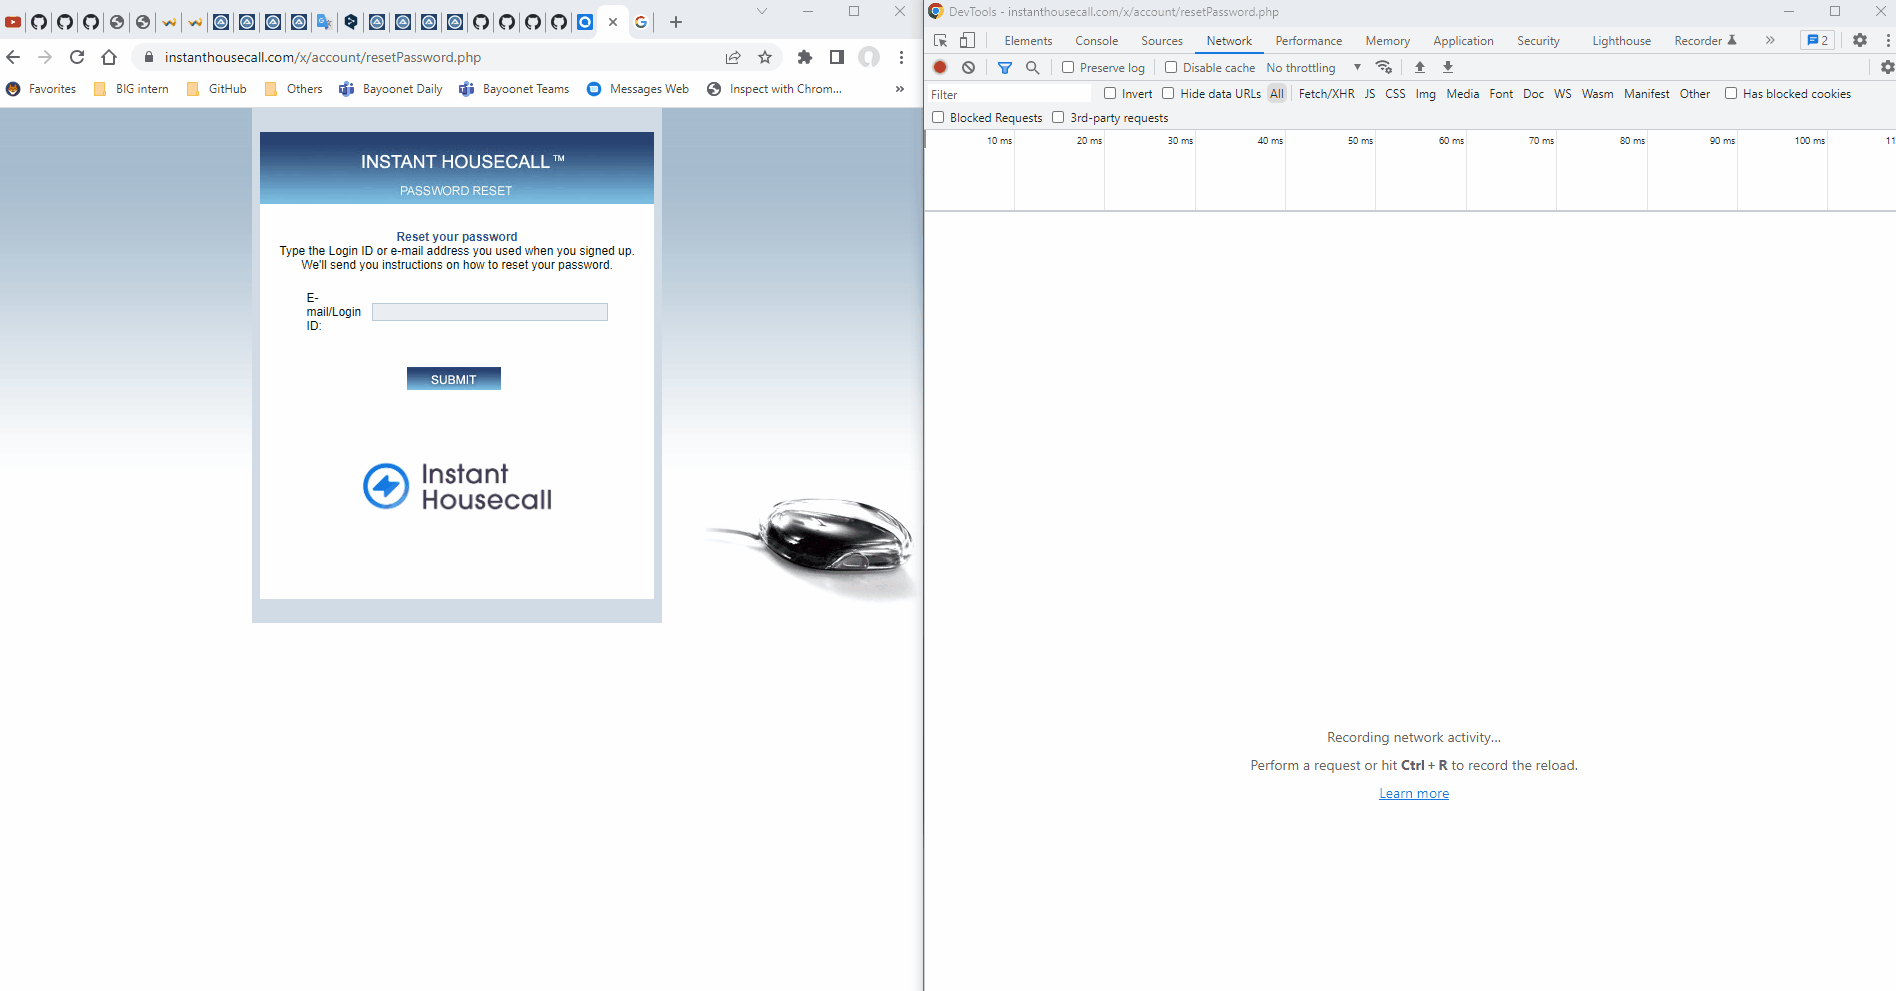
Task: Toggle the device toolbar icon
Action: pyautogui.click(x=966, y=40)
